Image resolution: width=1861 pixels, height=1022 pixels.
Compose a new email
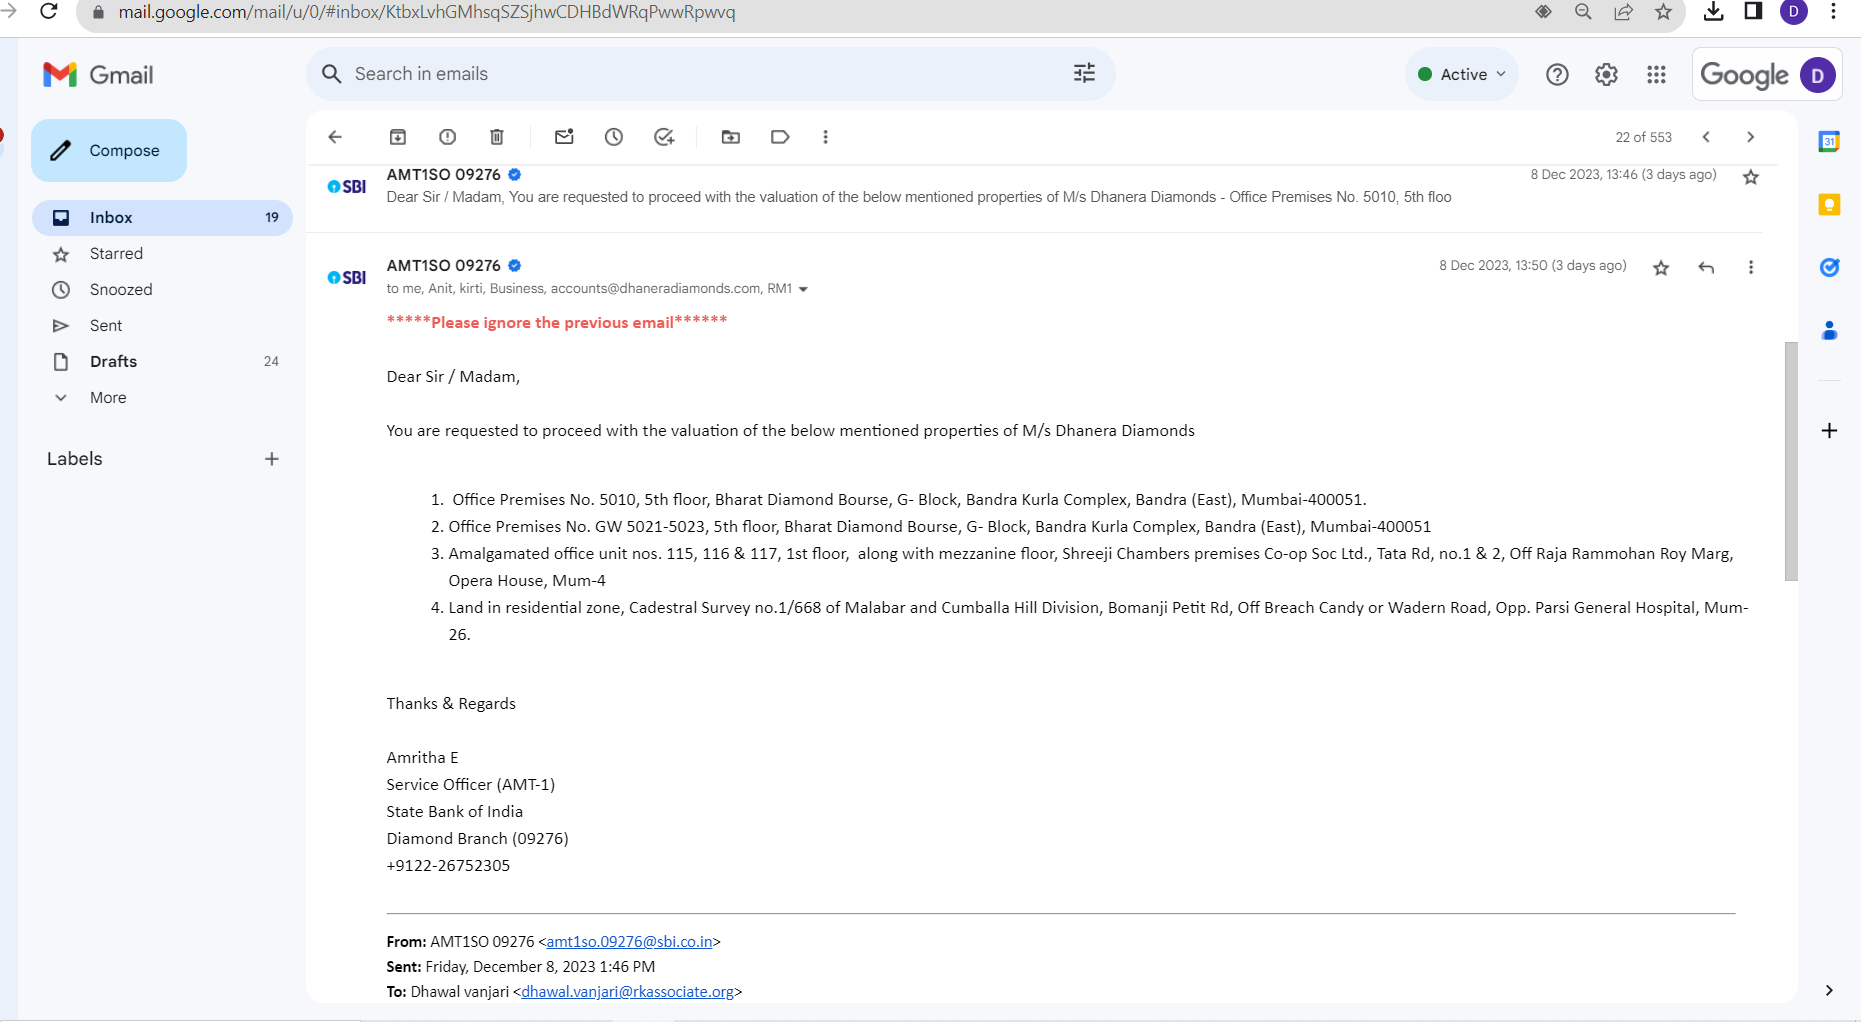pyautogui.click(x=109, y=150)
